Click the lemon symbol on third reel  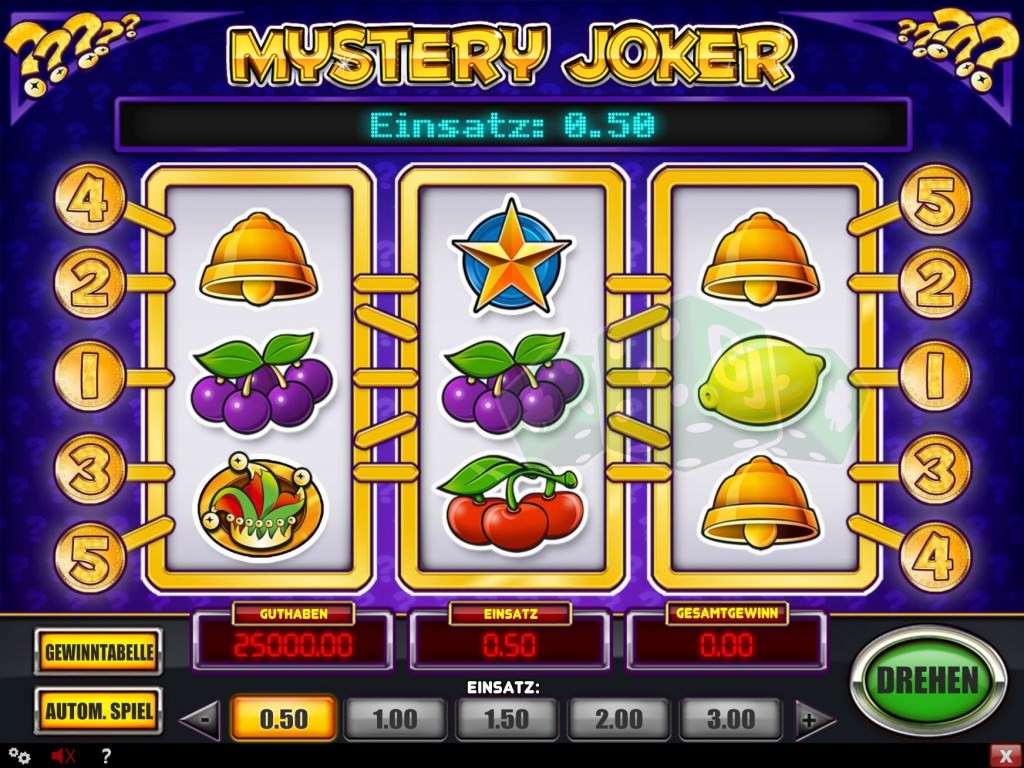click(x=761, y=381)
